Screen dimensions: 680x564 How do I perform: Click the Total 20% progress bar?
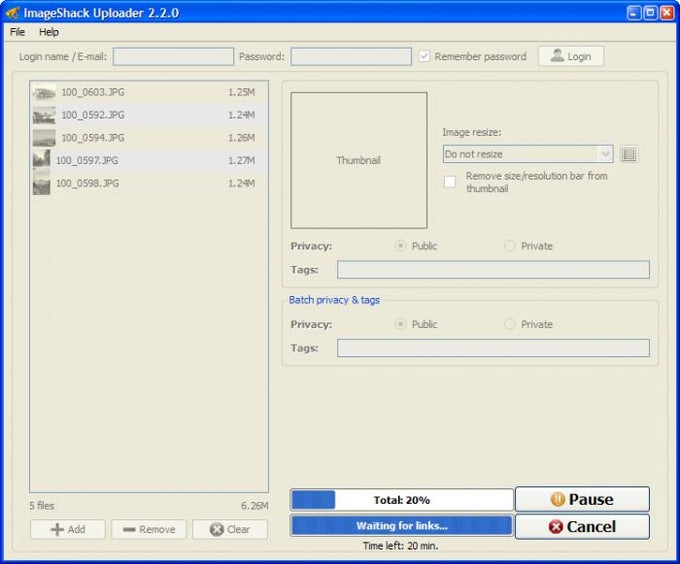point(402,500)
